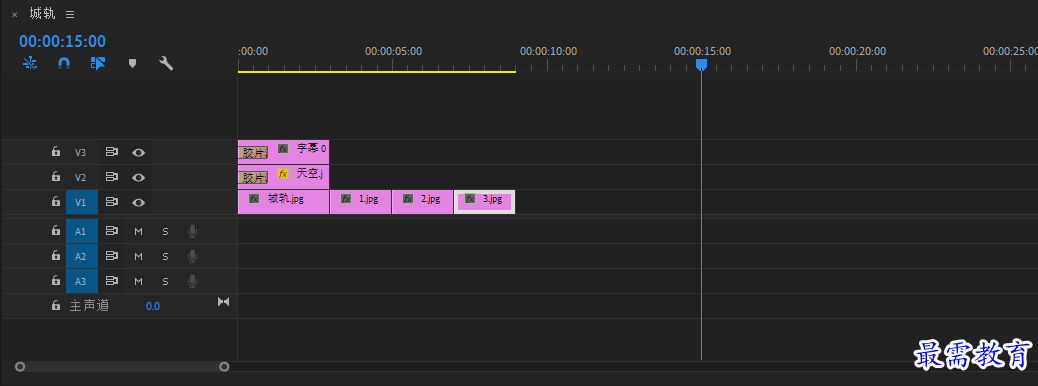Open the 城轨 sequence panel menu
This screenshot has width=1038, height=386.
(x=70, y=14)
